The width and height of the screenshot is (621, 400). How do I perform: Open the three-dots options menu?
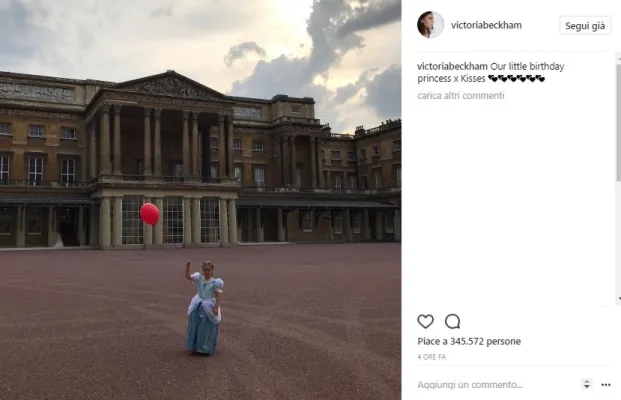606,385
